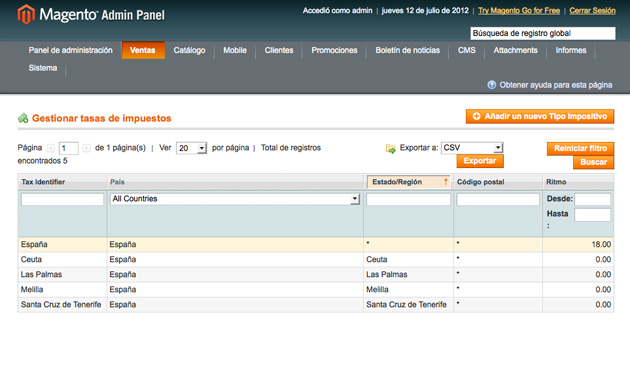630x391 pixels.
Task: Open the Sistema menu
Action: [43, 68]
